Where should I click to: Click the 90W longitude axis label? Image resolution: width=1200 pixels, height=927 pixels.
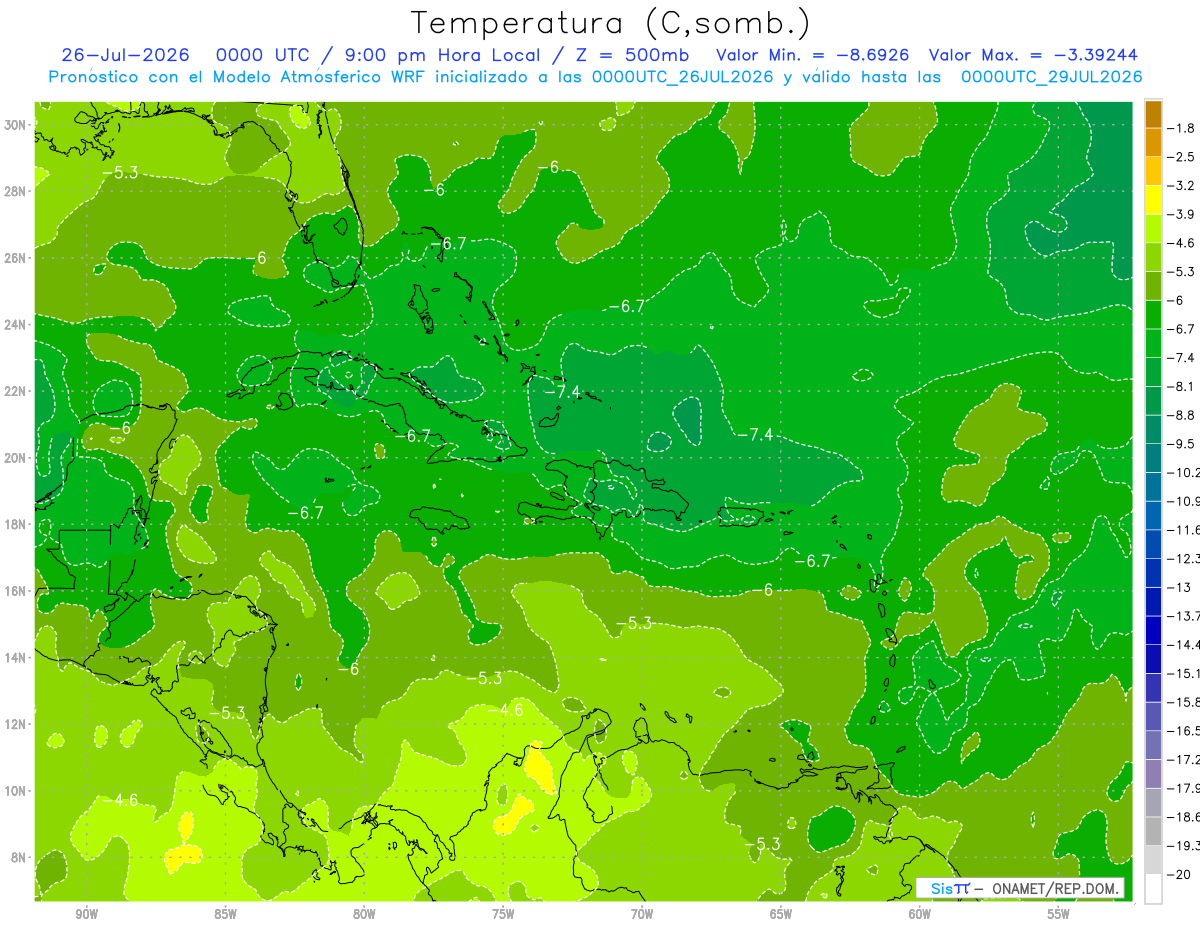[86, 914]
